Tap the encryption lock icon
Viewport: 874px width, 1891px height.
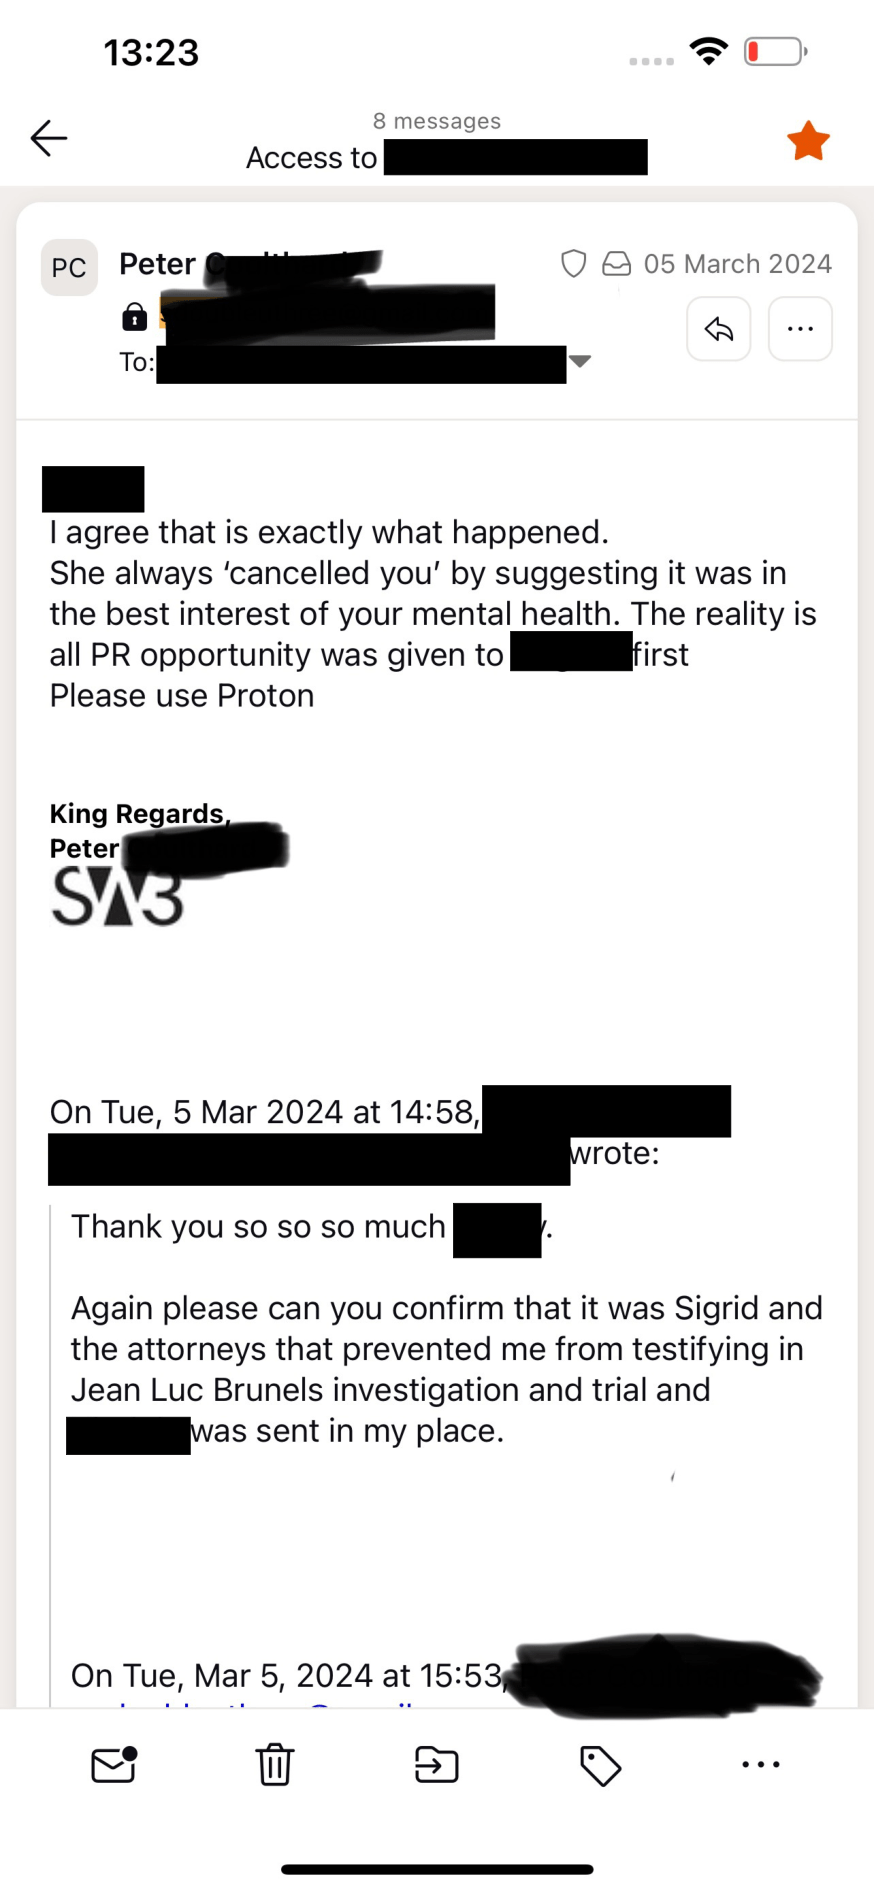(134, 317)
